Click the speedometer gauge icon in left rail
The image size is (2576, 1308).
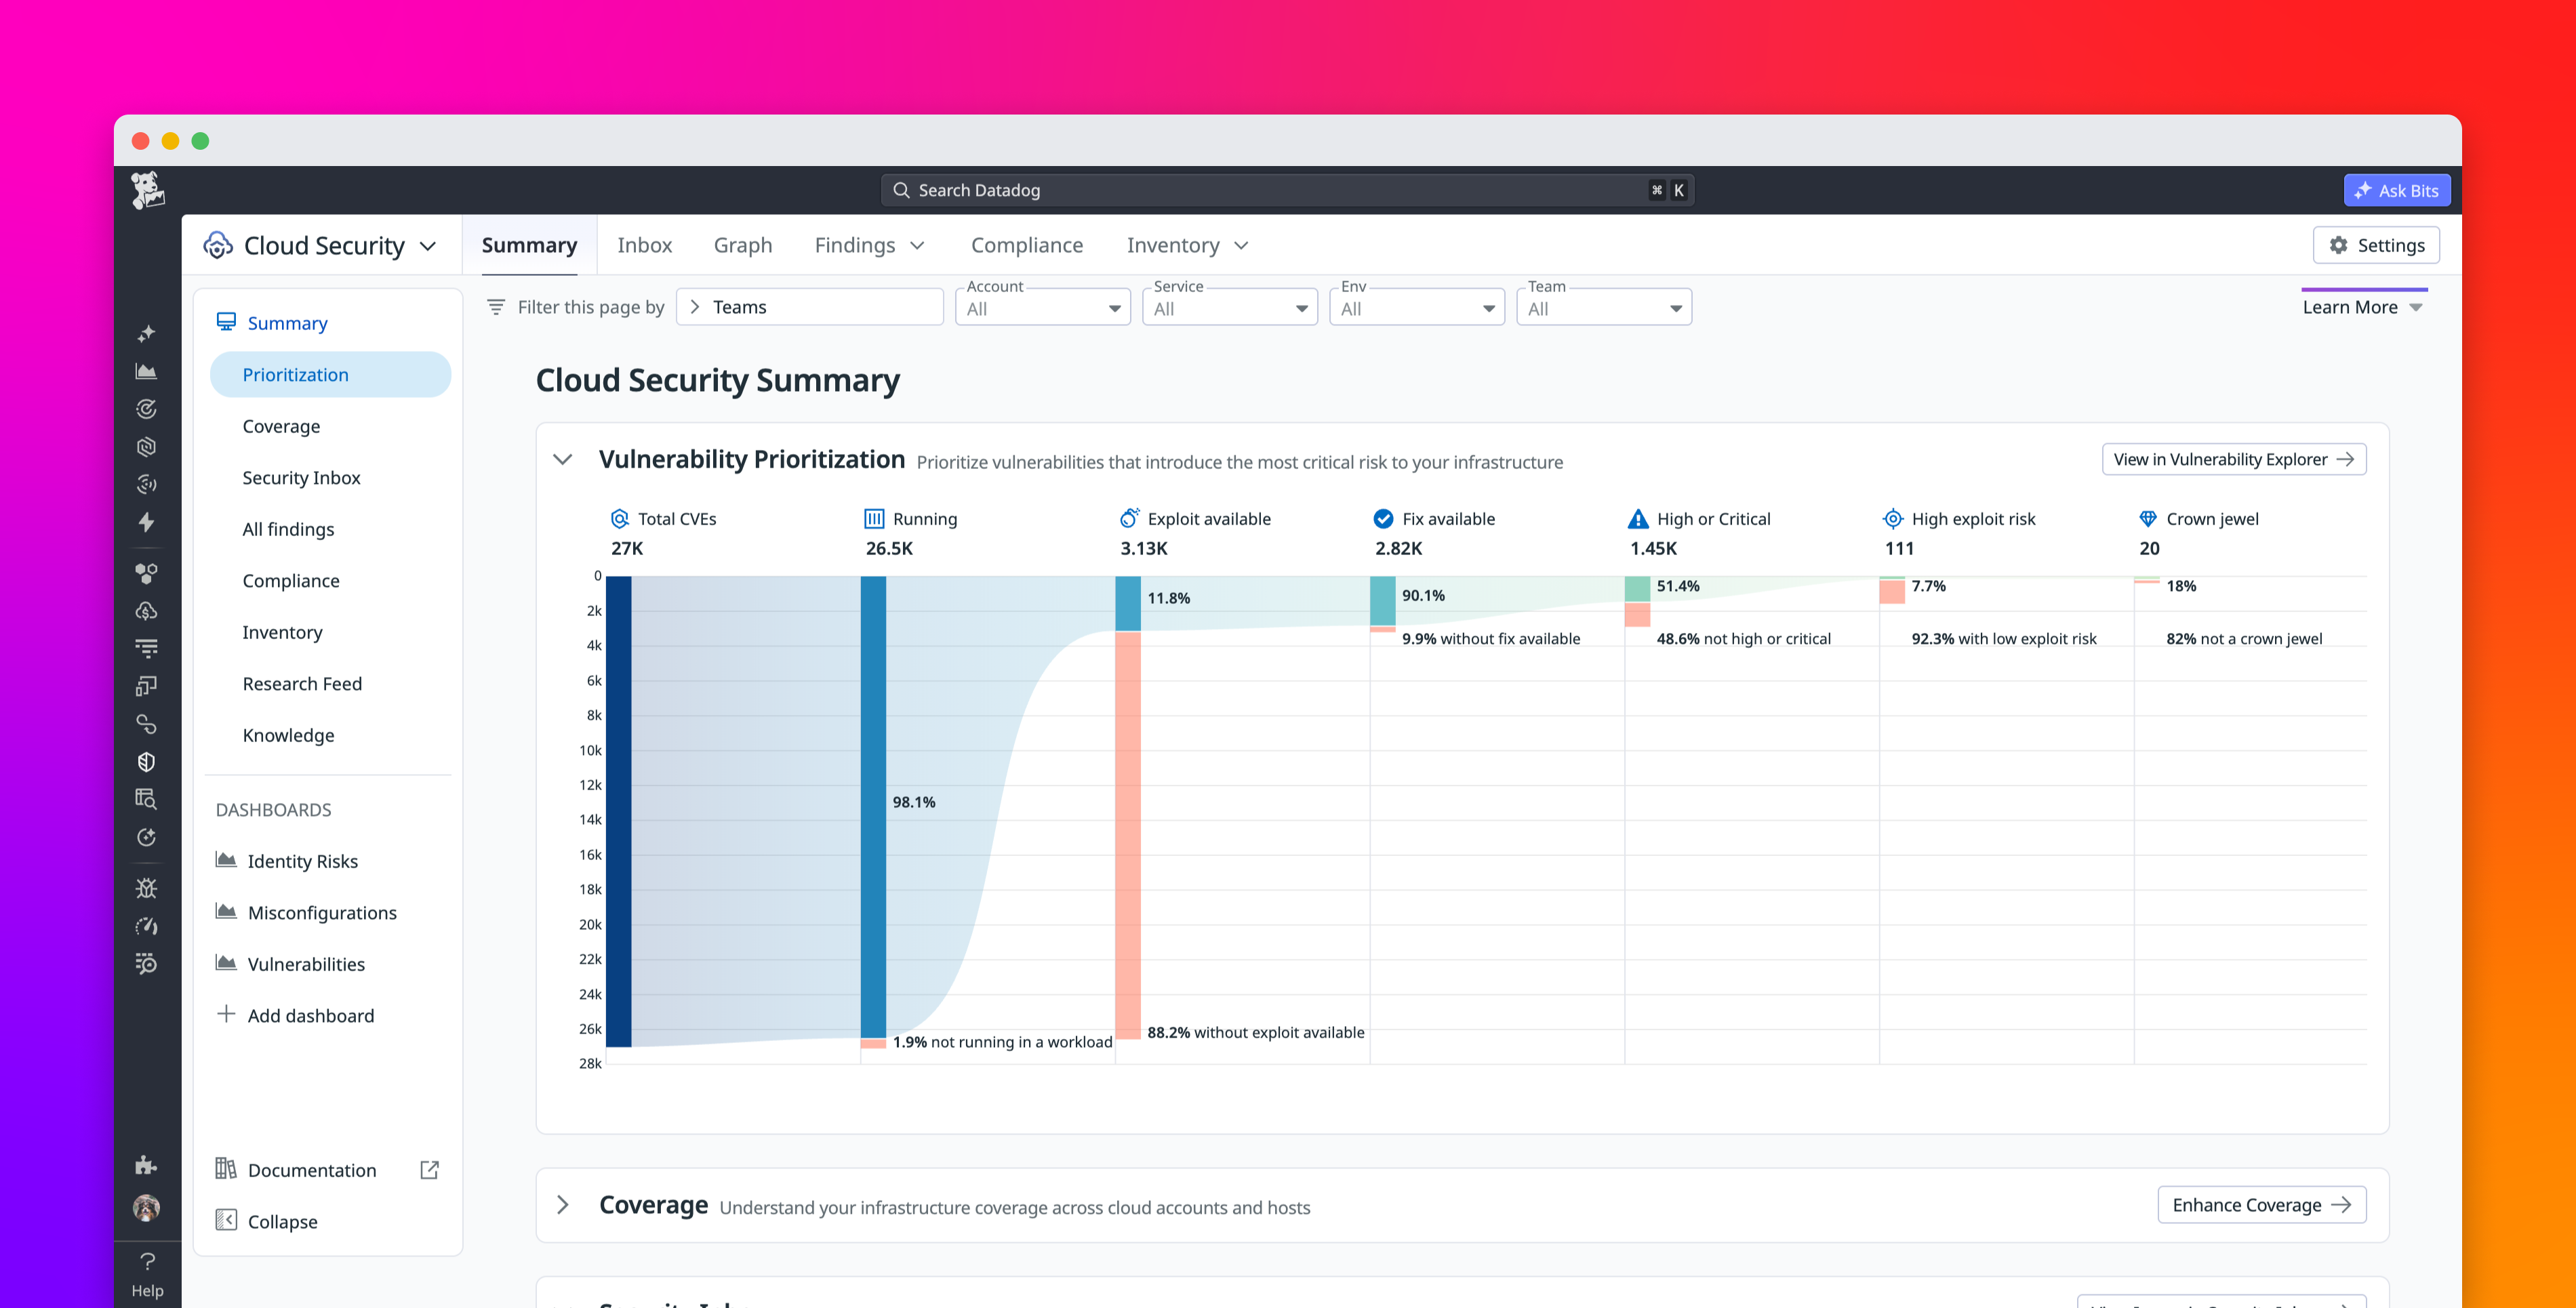pyautogui.click(x=146, y=926)
